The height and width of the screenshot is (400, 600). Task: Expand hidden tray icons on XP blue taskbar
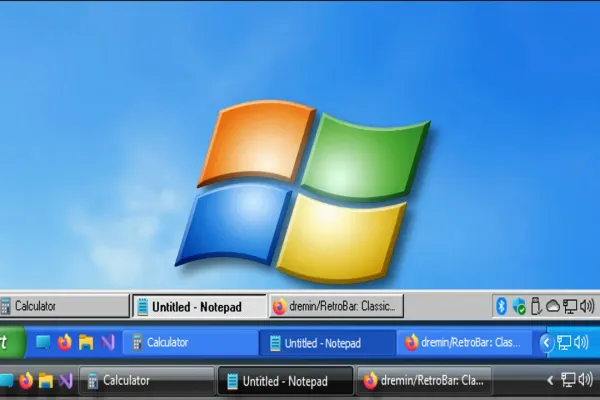point(546,343)
